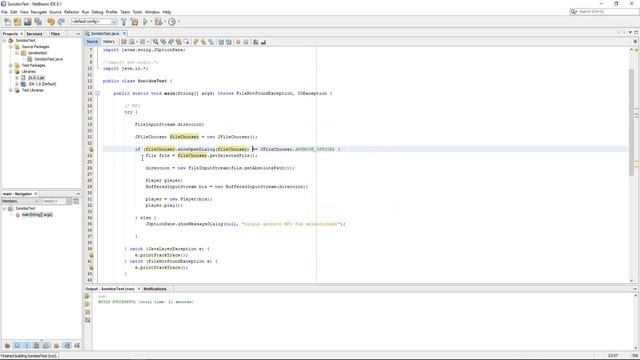The width and height of the screenshot is (640, 360).
Task: Click the Find Next Occurrence icon
Action: 171,42
